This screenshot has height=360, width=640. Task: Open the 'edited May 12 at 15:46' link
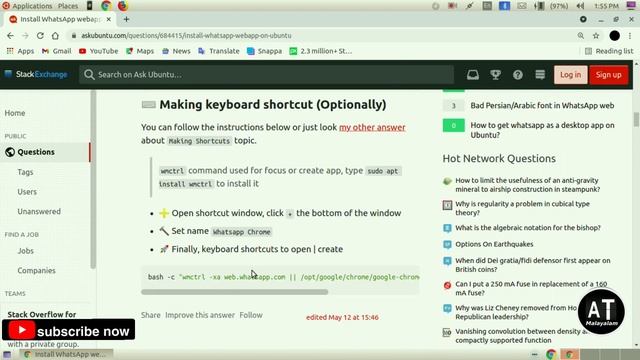[x=342, y=317]
